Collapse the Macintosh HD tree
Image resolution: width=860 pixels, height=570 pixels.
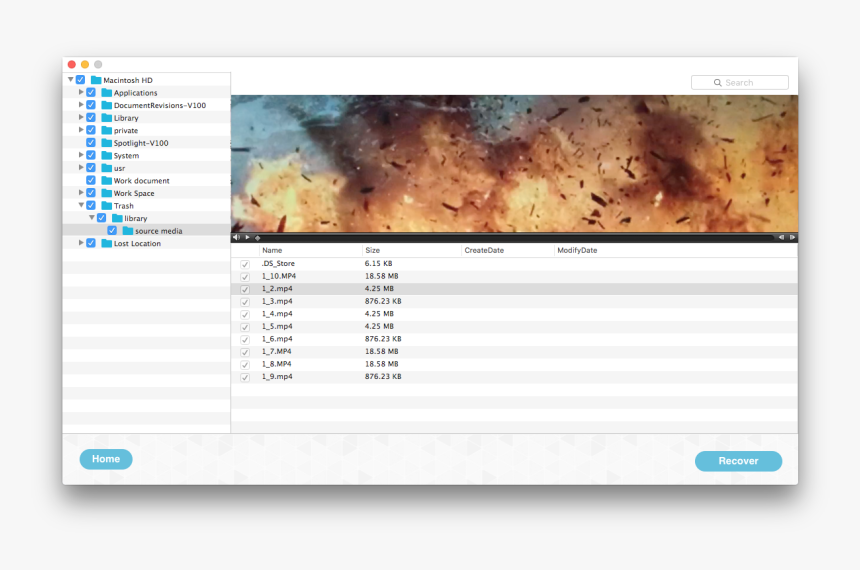pyautogui.click(x=71, y=80)
